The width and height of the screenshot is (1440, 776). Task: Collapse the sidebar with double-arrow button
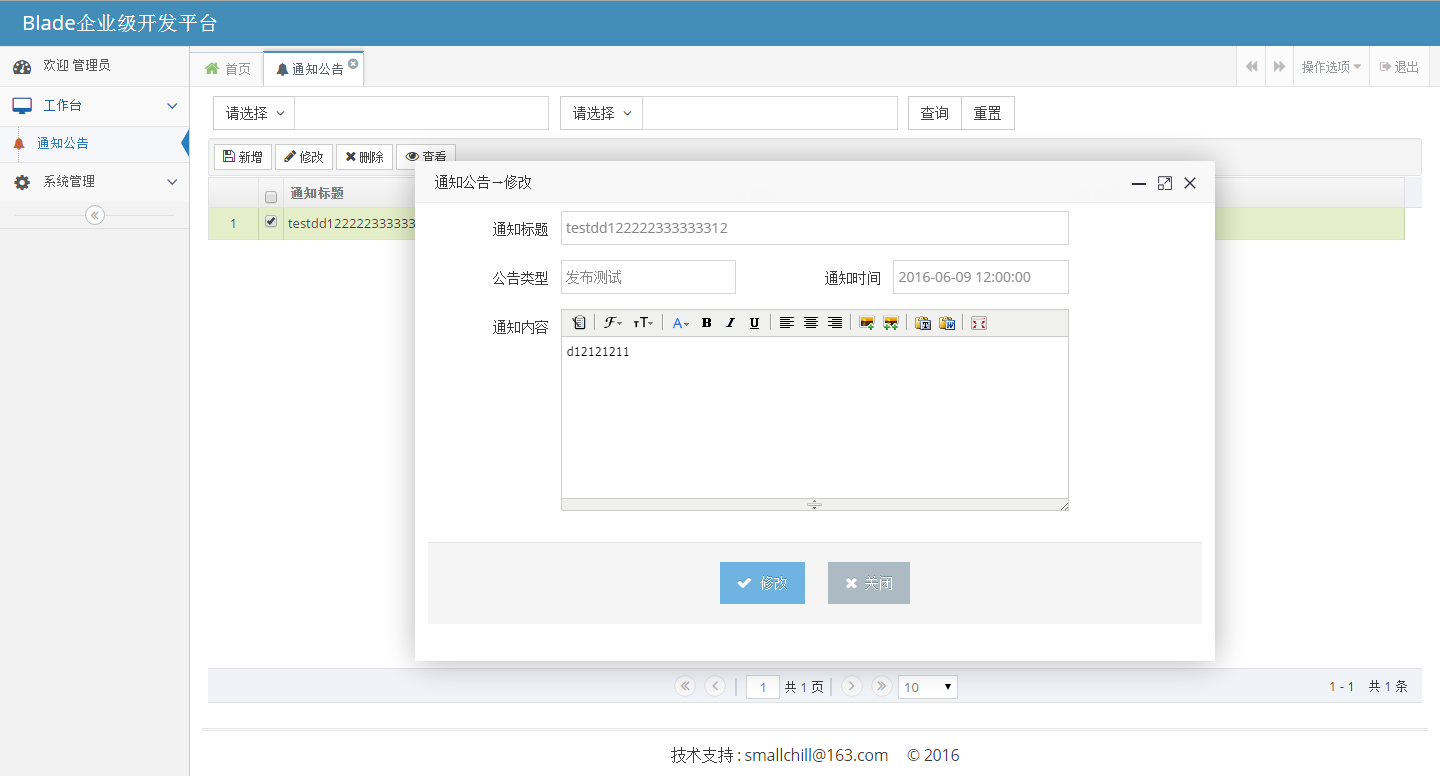tap(95, 215)
